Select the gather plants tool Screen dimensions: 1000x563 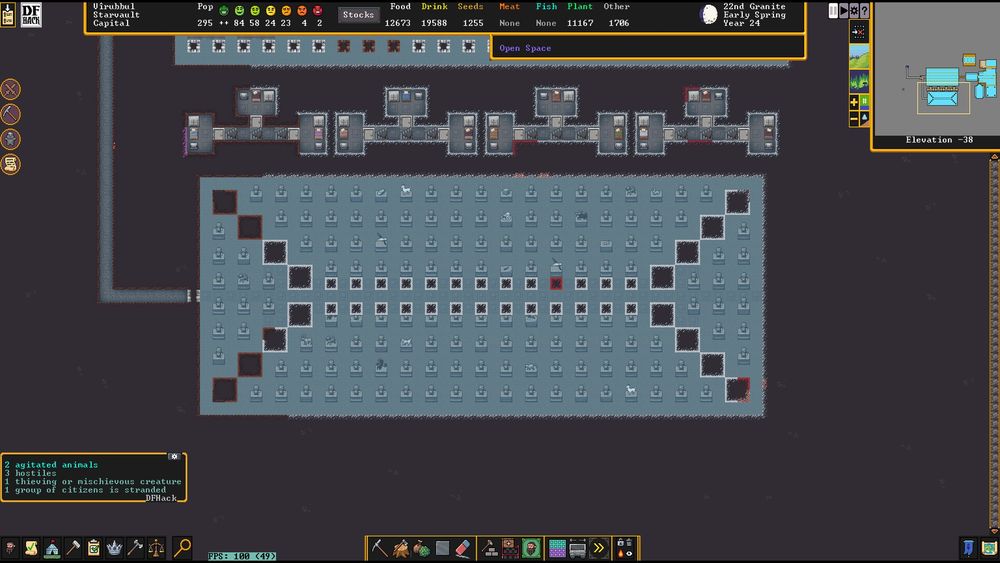422,548
